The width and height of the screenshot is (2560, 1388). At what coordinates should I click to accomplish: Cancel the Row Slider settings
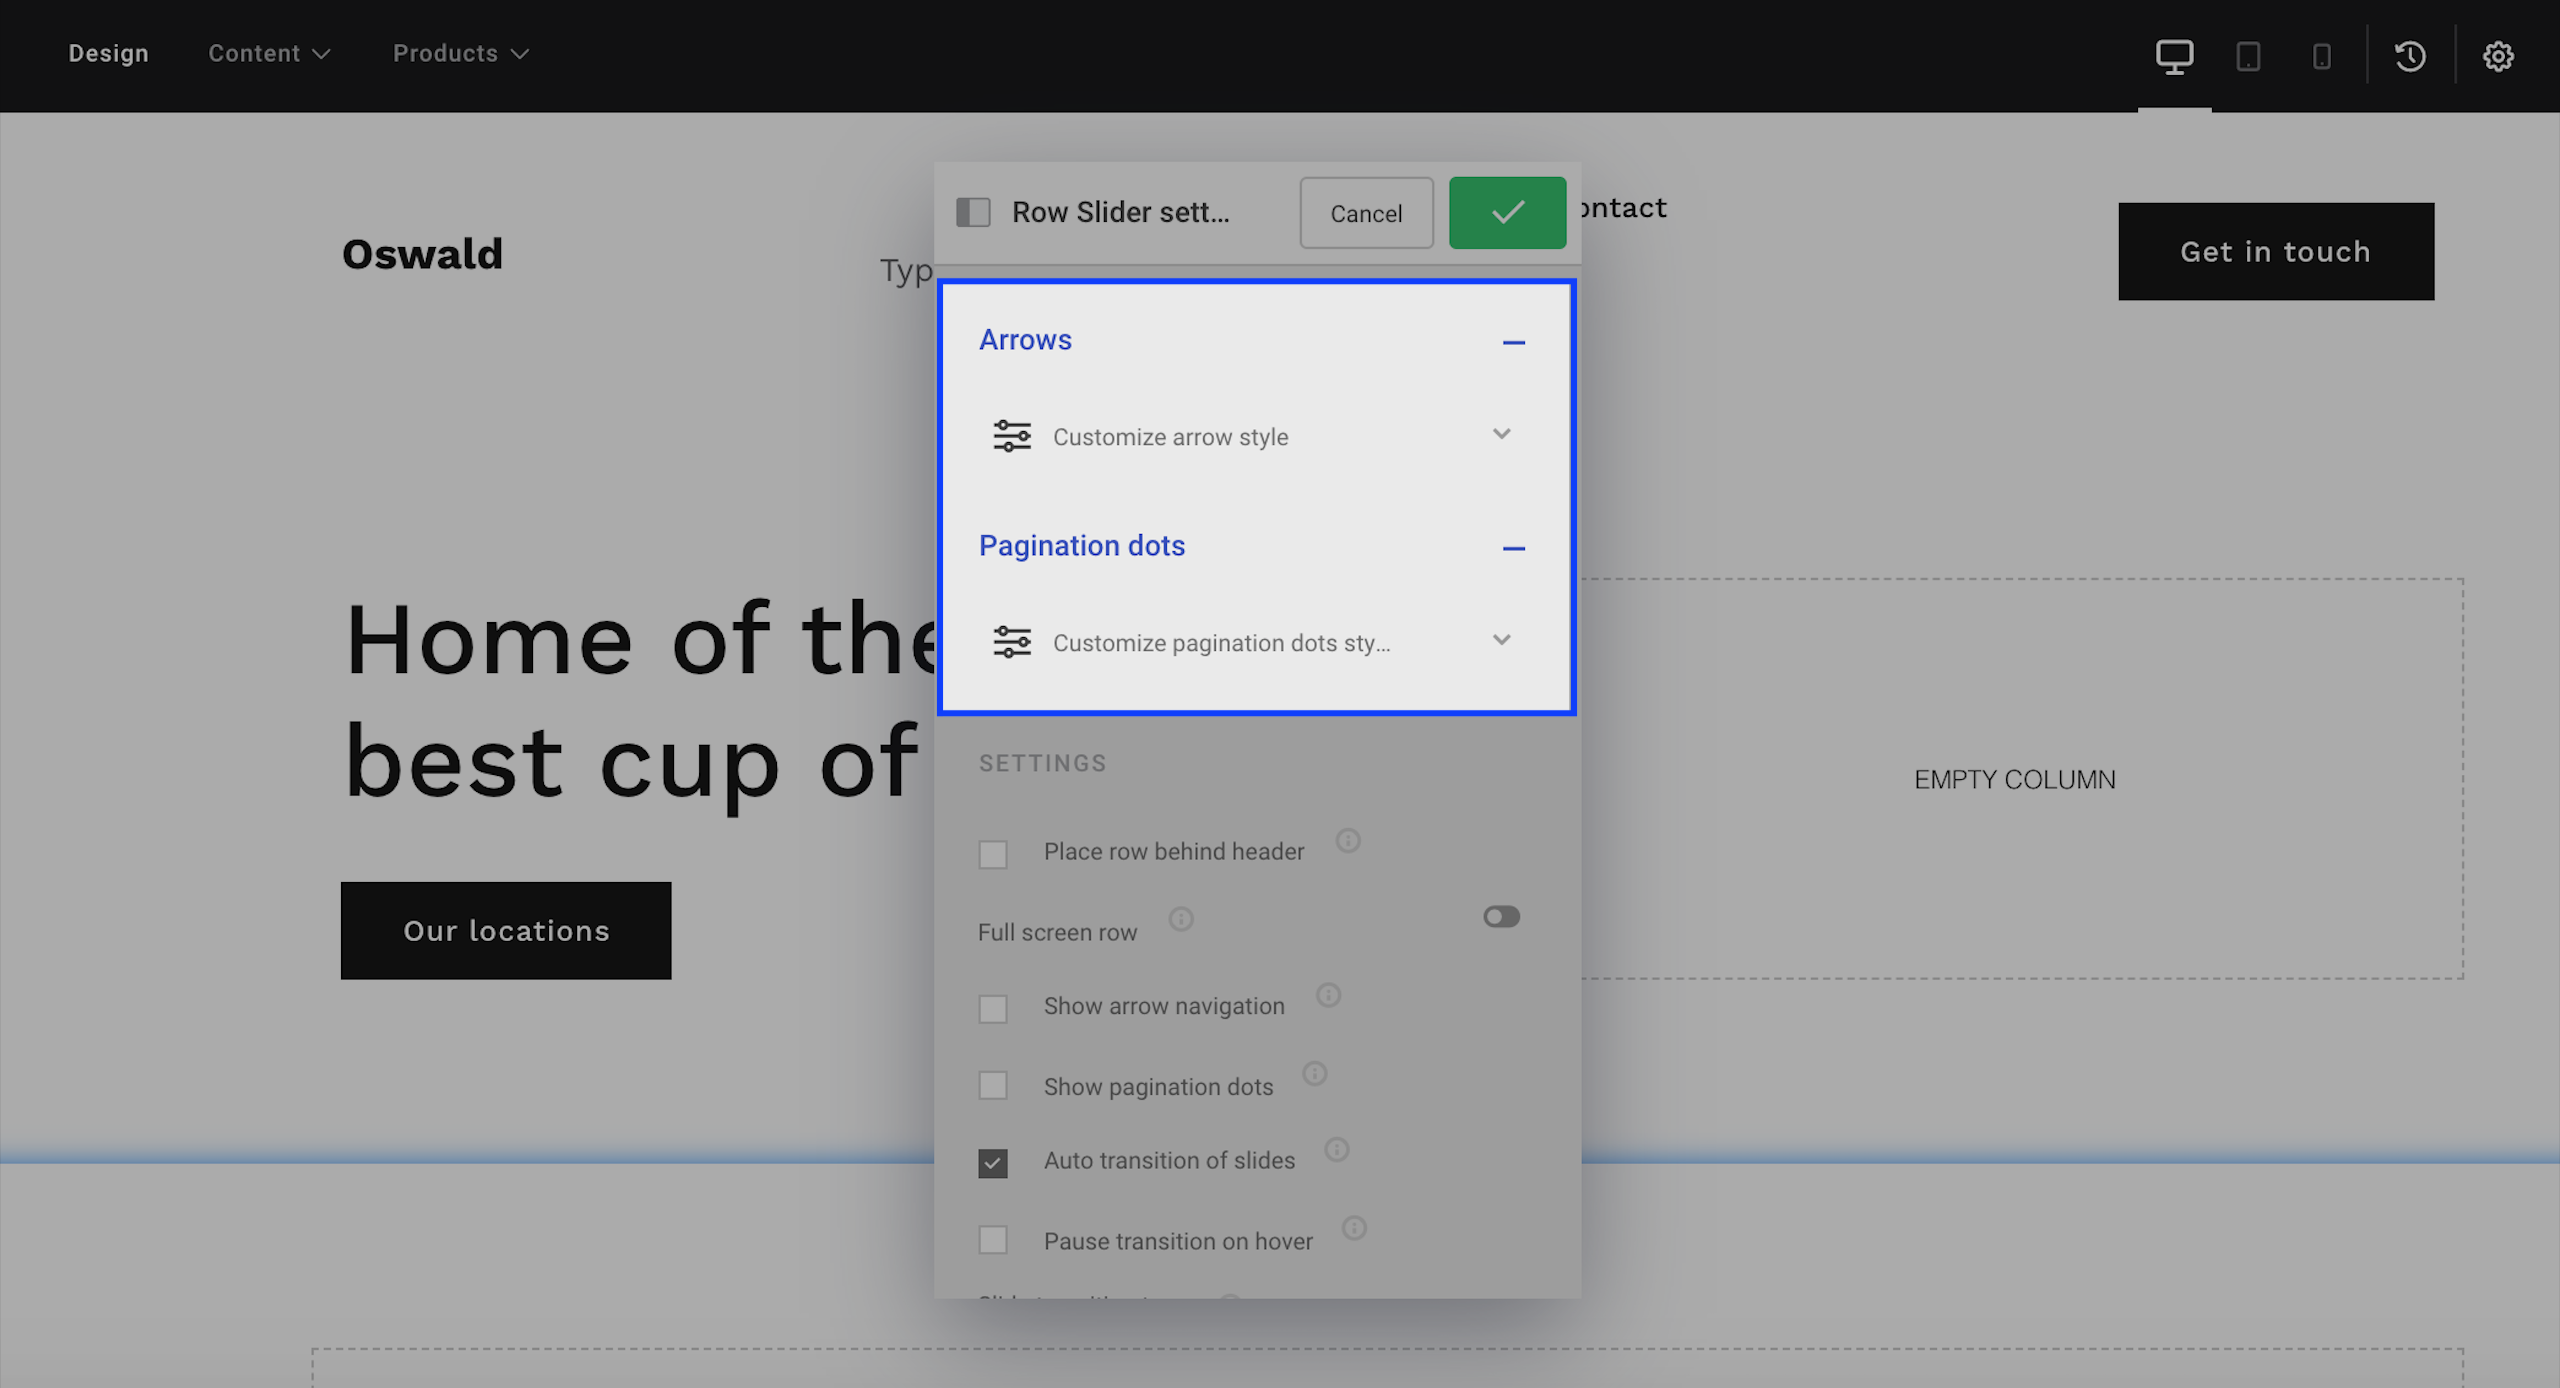point(1366,212)
